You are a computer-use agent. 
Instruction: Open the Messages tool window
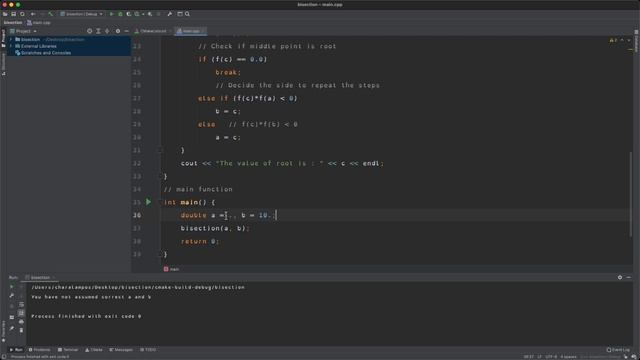(x=121, y=350)
